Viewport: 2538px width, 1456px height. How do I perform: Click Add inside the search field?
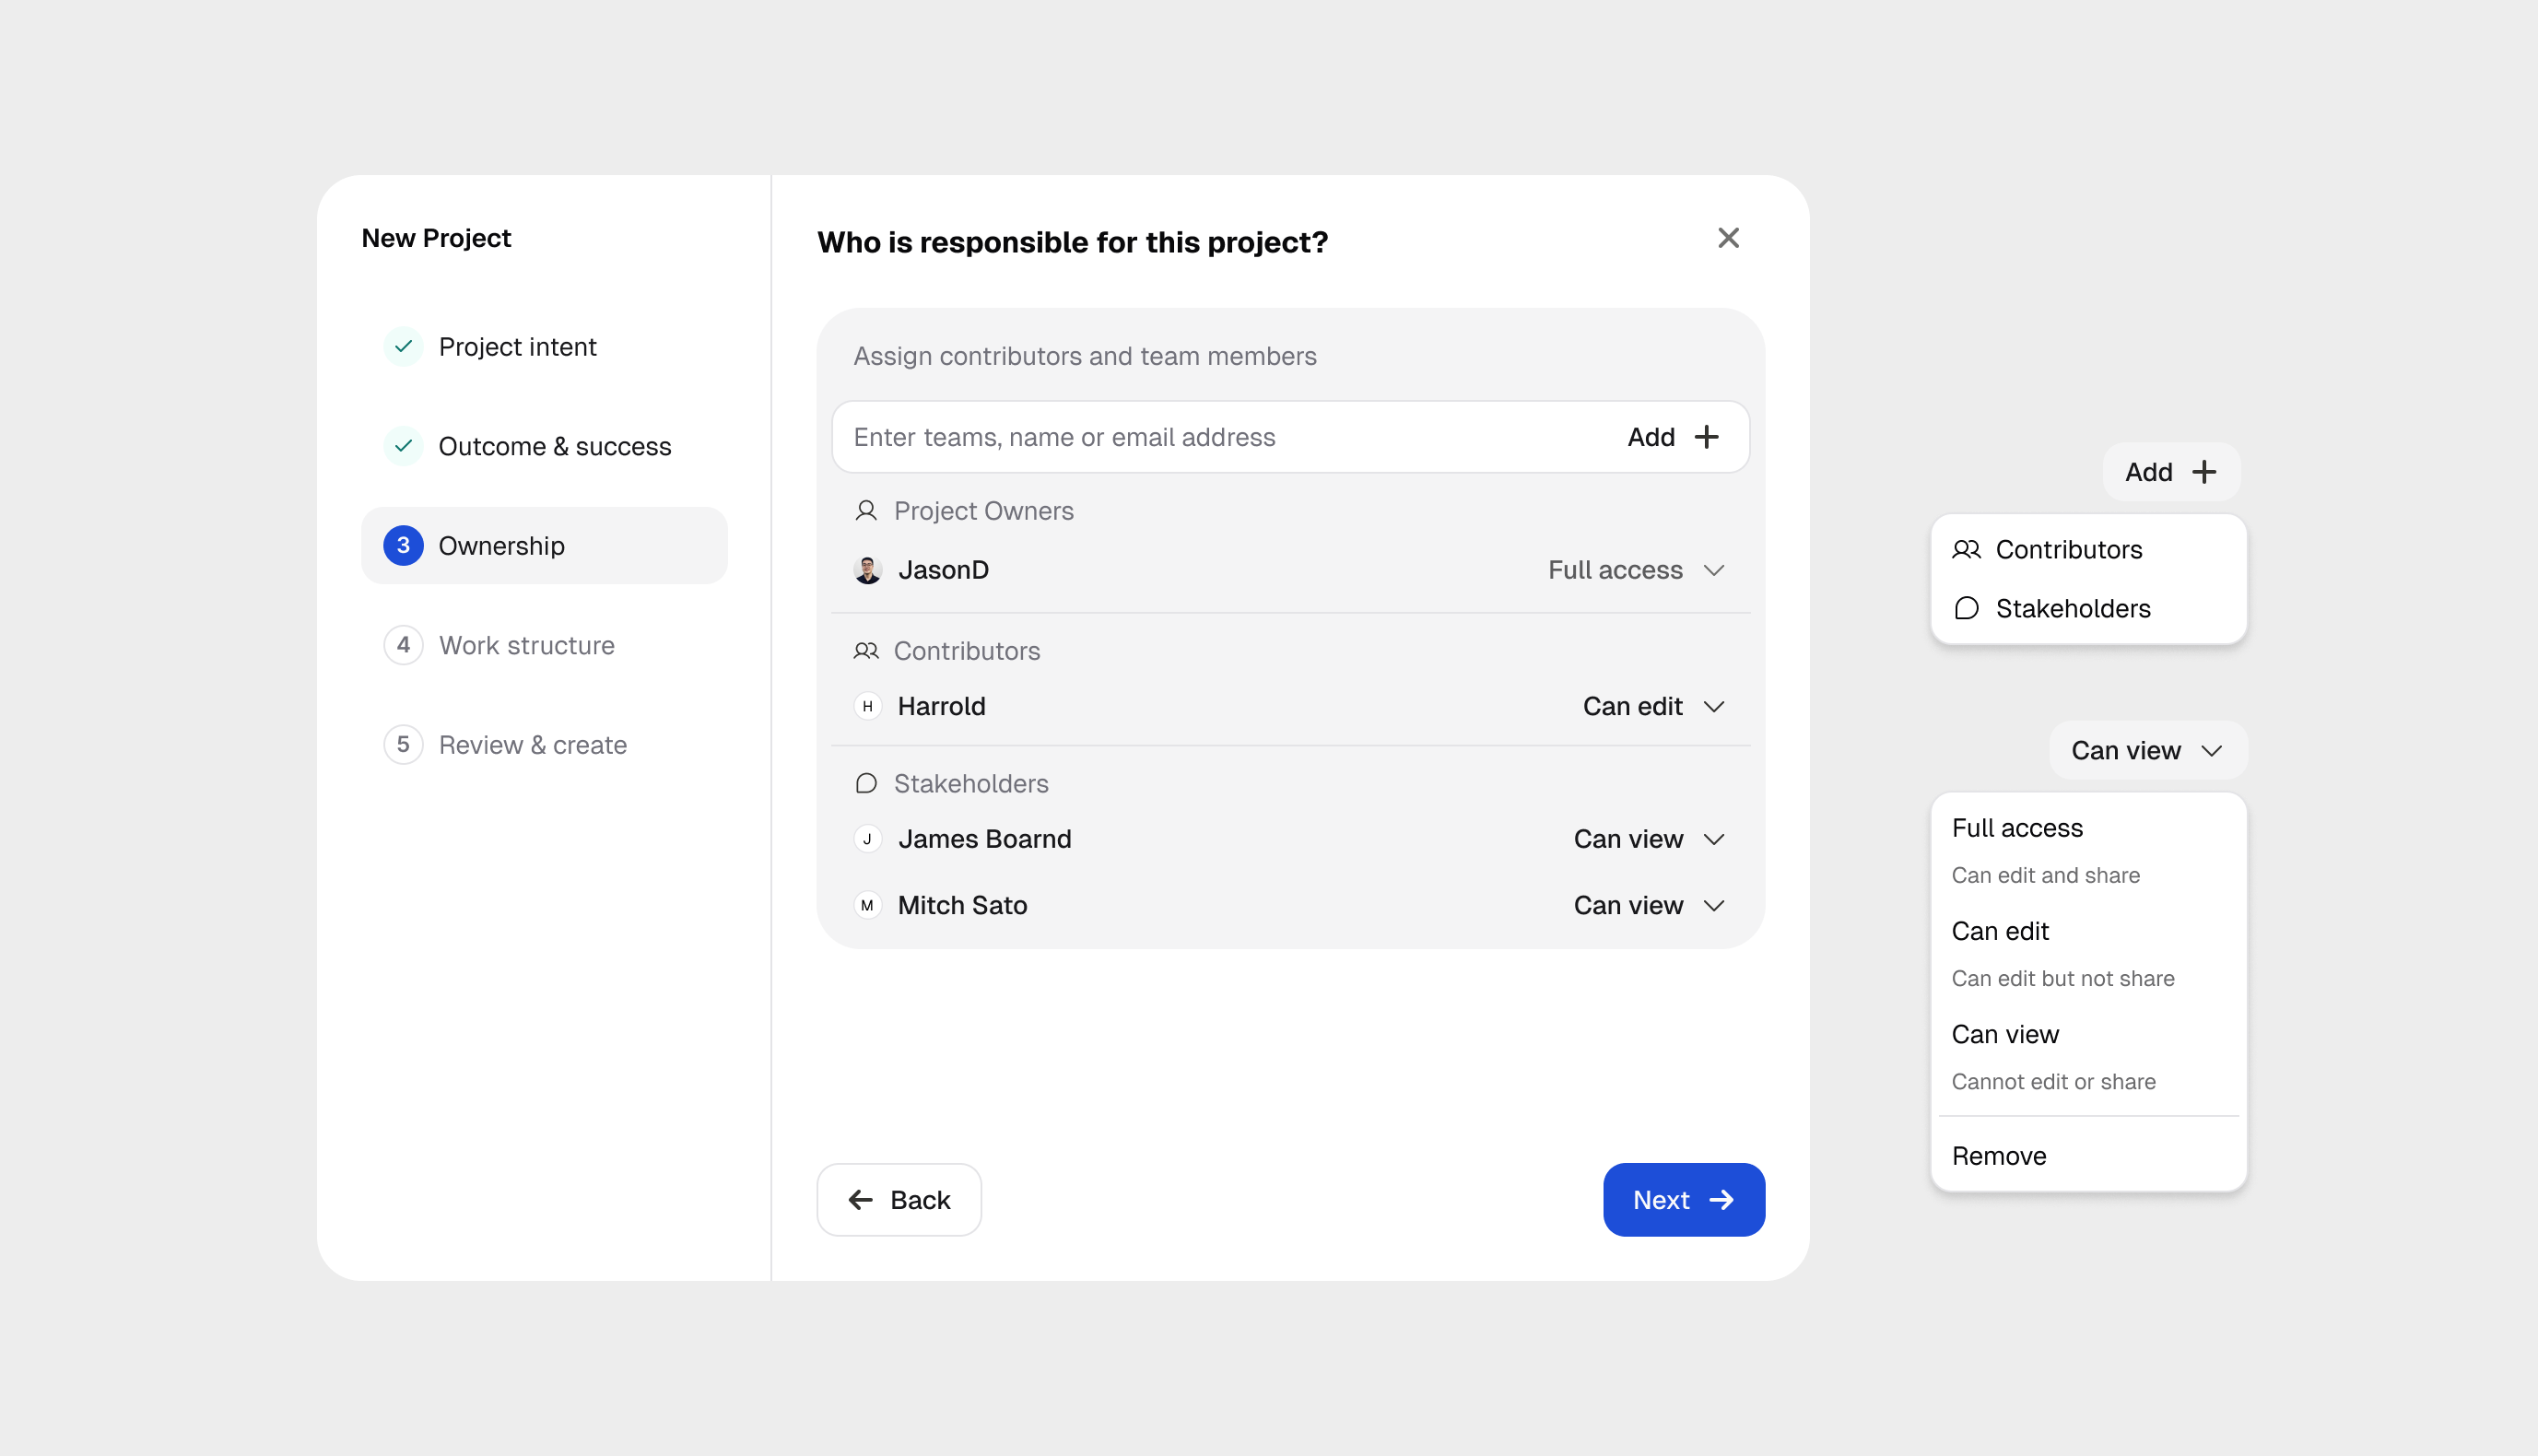coord(1673,437)
